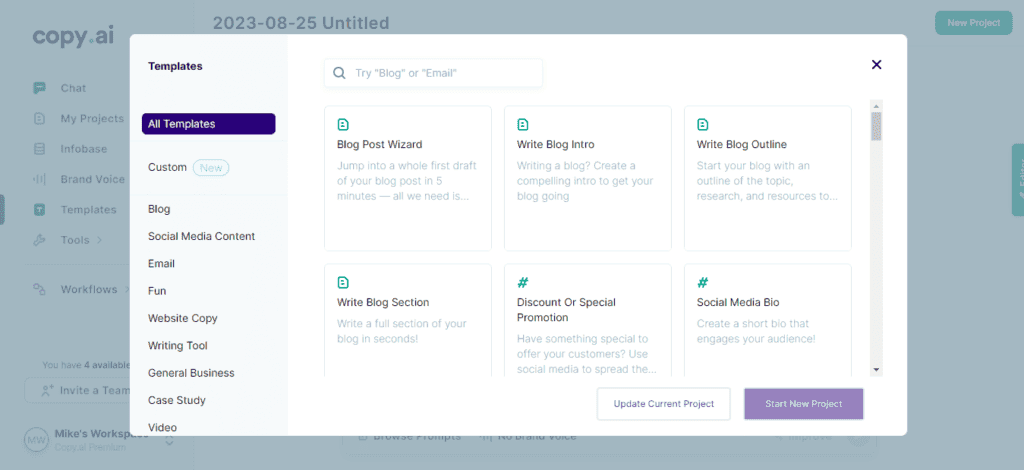This screenshot has width=1024, height=470.
Task: Open My Projects in the sidebar
Action: [x=92, y=118]
